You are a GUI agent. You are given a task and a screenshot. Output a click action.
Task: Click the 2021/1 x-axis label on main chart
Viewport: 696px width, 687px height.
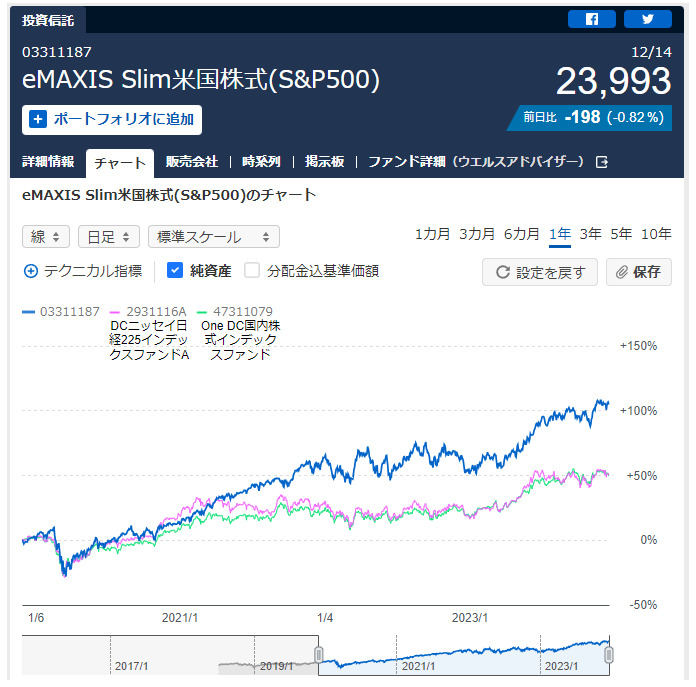tap(180, 618)
